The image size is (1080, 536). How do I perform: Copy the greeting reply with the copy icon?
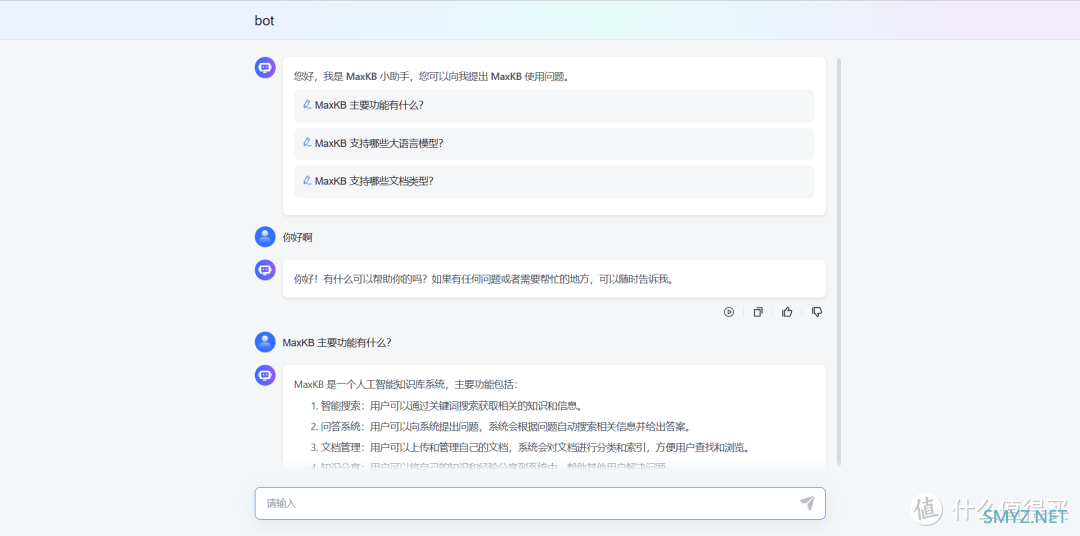pos(758,312)
